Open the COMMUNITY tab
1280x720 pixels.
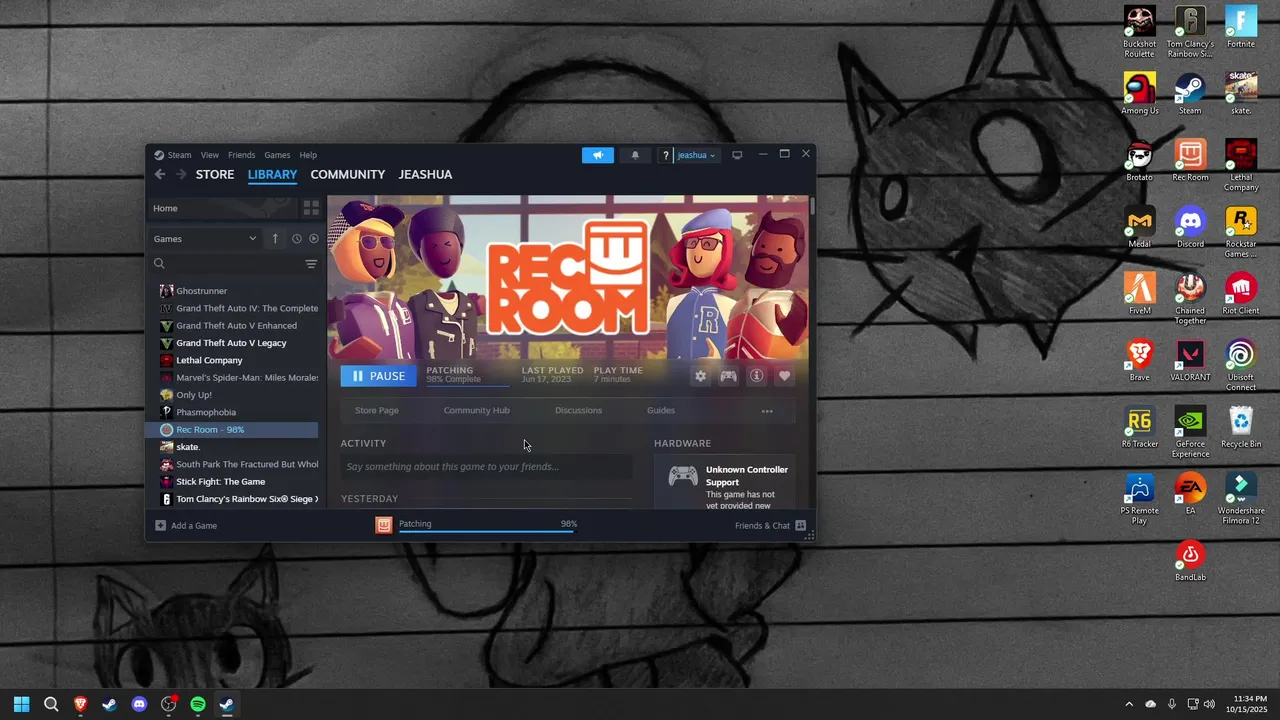click(348, 174)
